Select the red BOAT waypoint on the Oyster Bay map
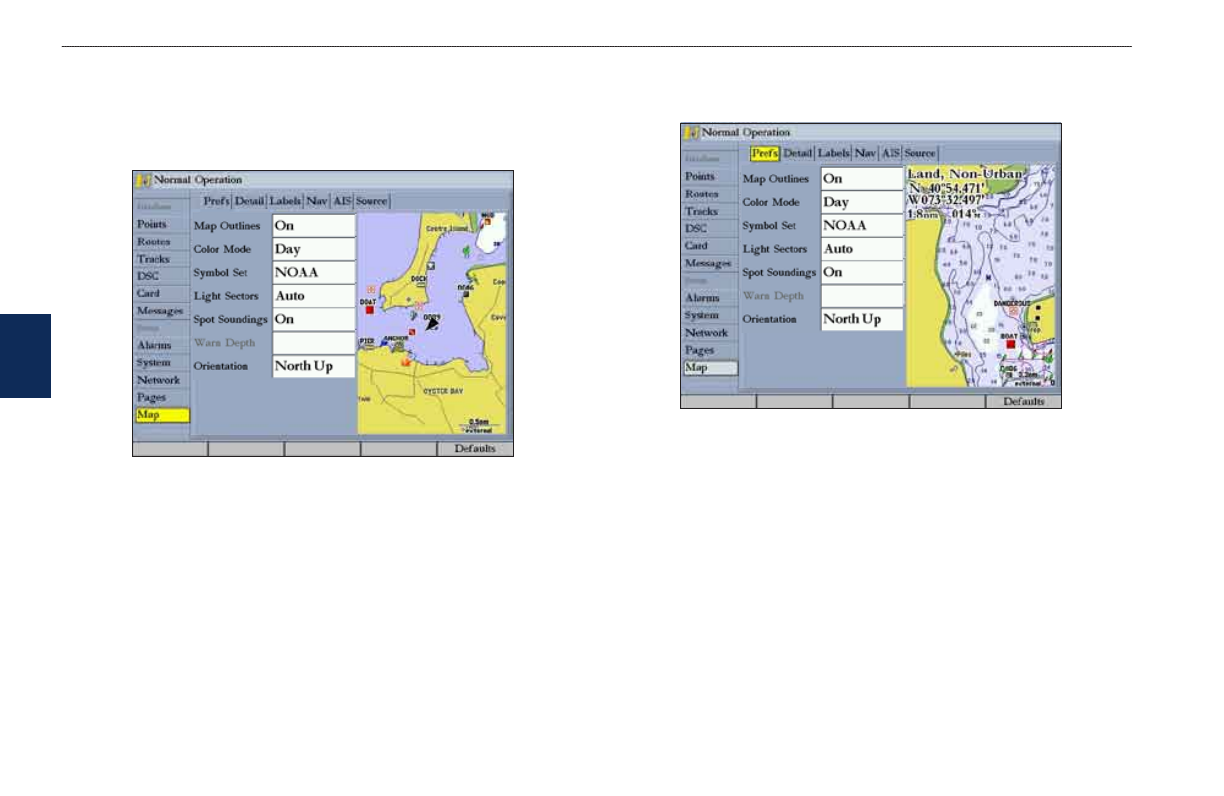Screen dimensions: 1224x796 pos(369,310)
